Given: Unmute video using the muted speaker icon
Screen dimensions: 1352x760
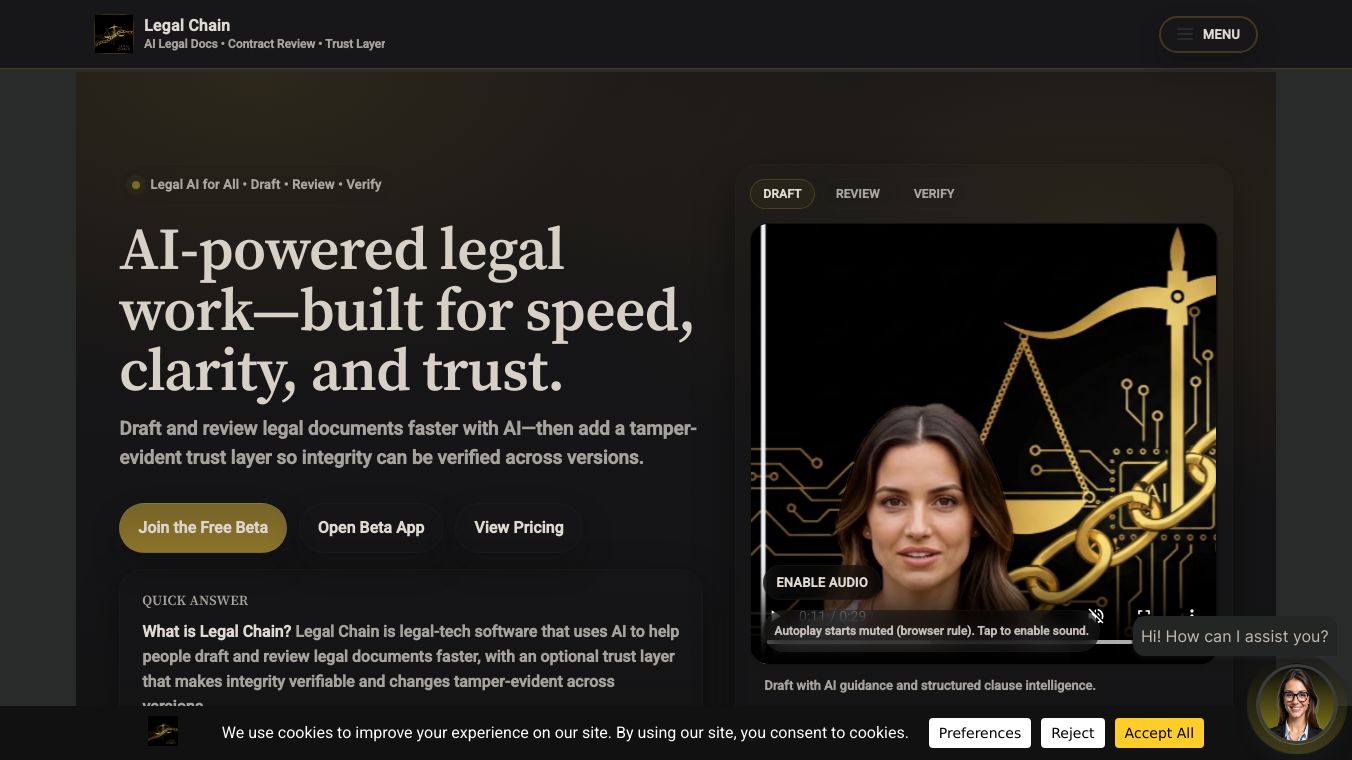Looking at the screenshot, I should tap(1096, 616).
